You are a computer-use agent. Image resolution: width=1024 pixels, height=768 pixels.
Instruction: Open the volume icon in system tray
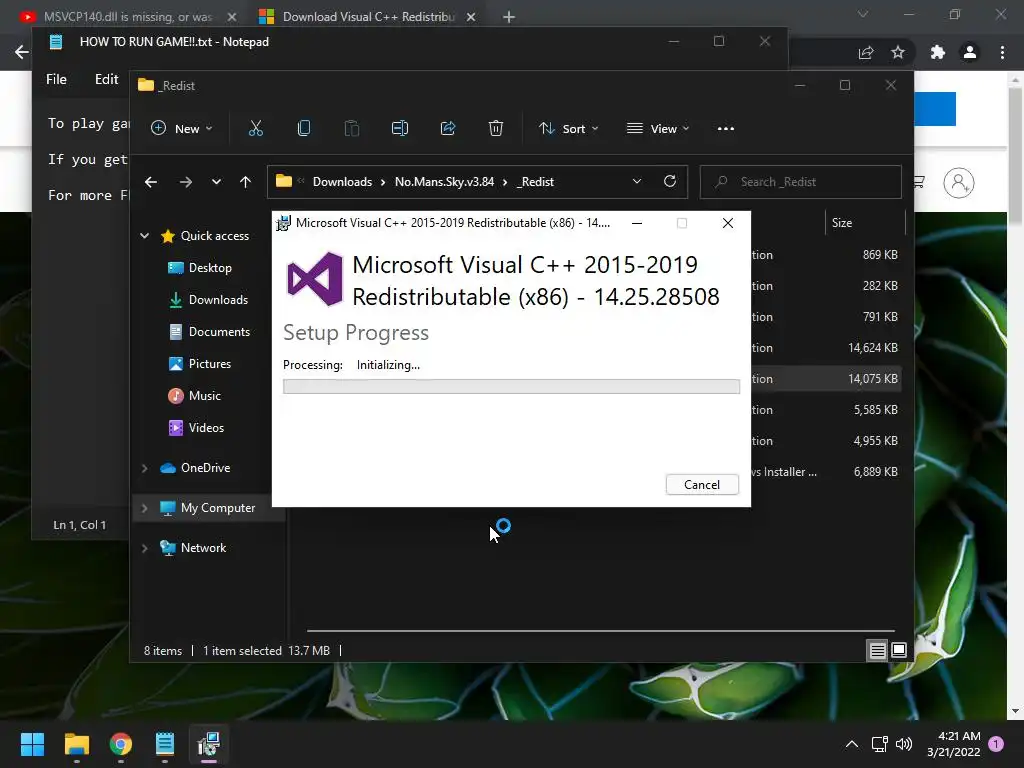(904, 744)
